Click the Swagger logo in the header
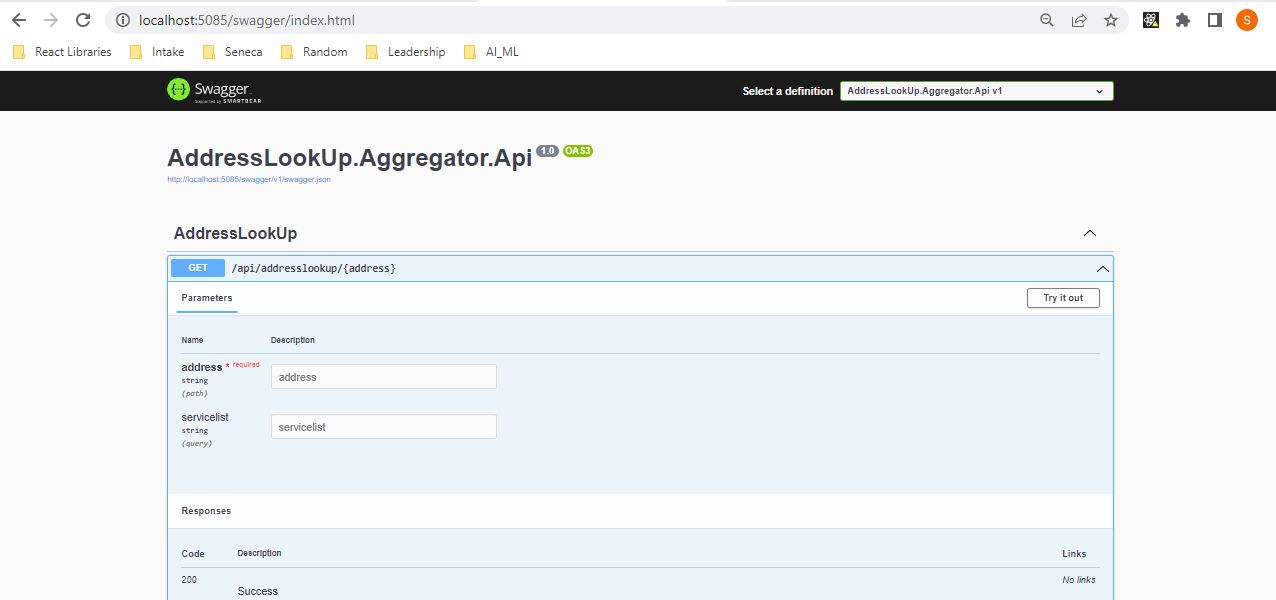Image resolution: width=1276 pixels, height=600 pixels. coord(214,91)
